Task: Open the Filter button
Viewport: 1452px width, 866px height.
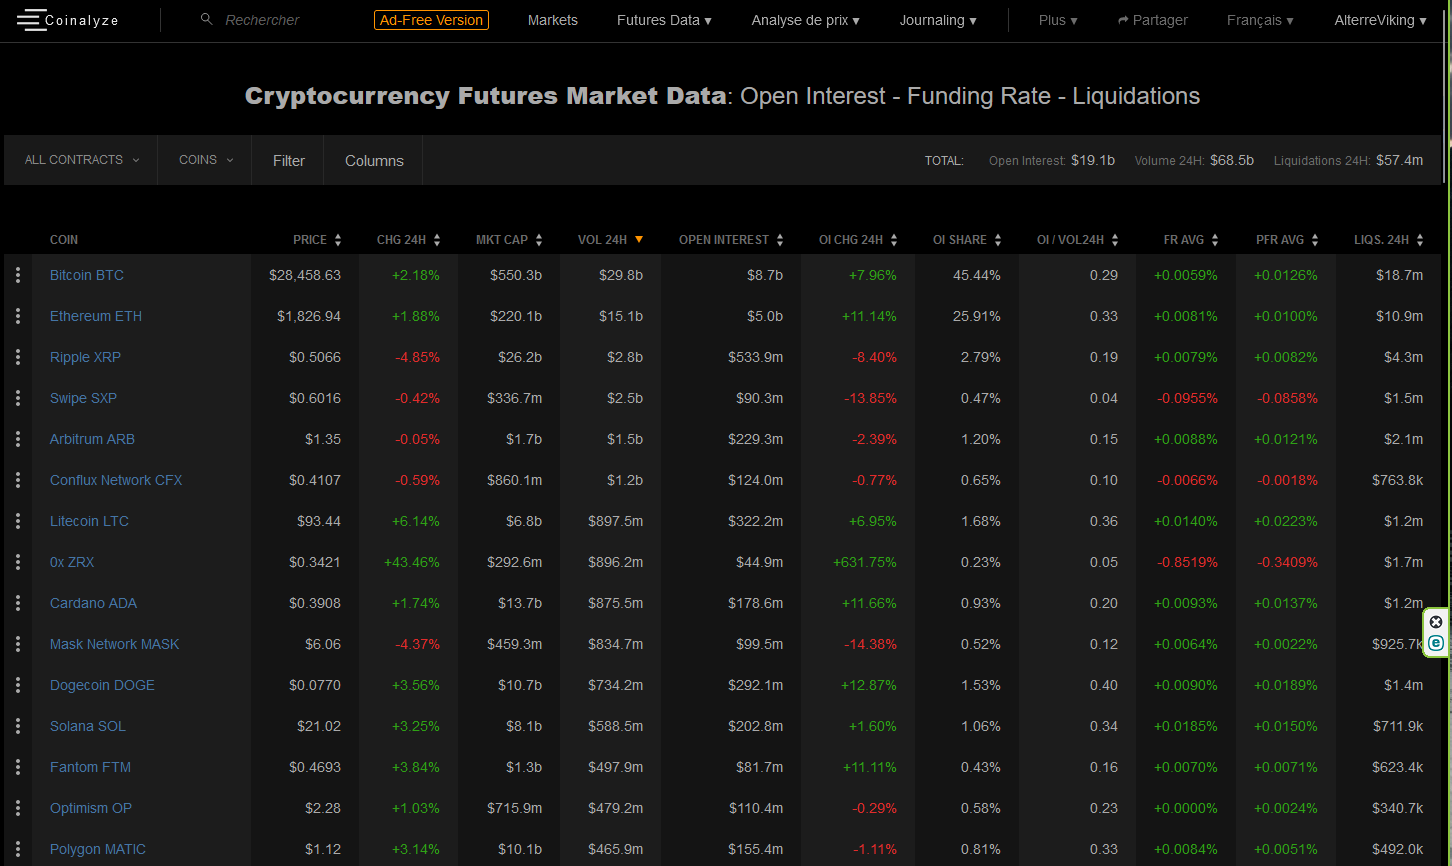Action: 289,160
